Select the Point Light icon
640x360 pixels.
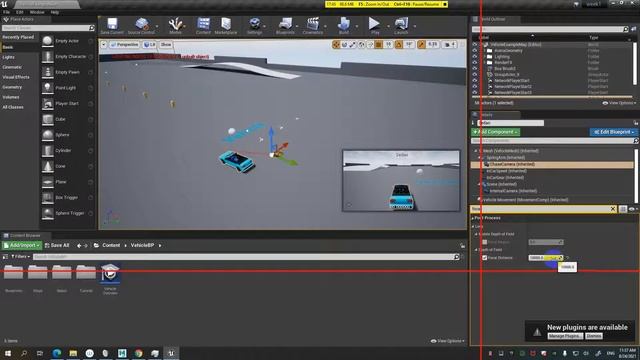[48, 88]
